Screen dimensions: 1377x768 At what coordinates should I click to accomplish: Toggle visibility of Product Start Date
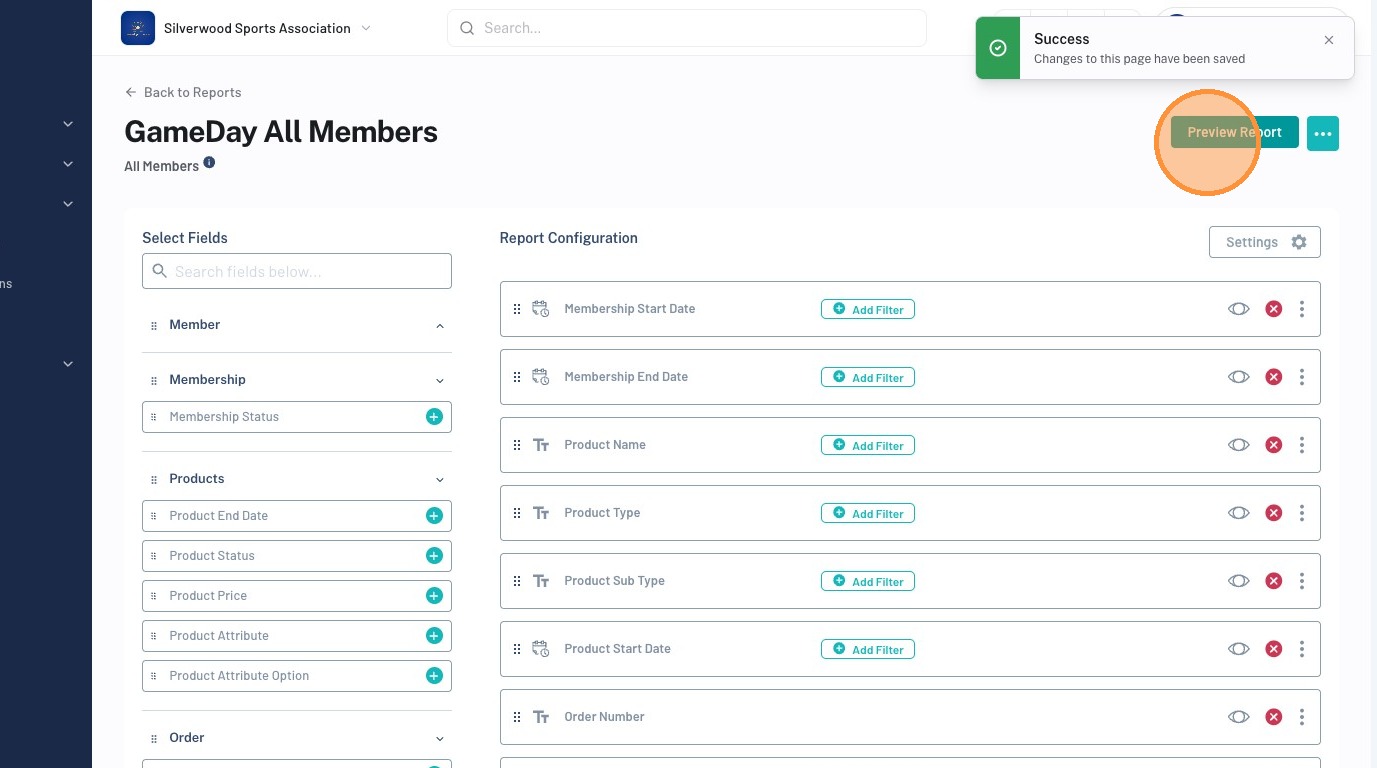1238,649
